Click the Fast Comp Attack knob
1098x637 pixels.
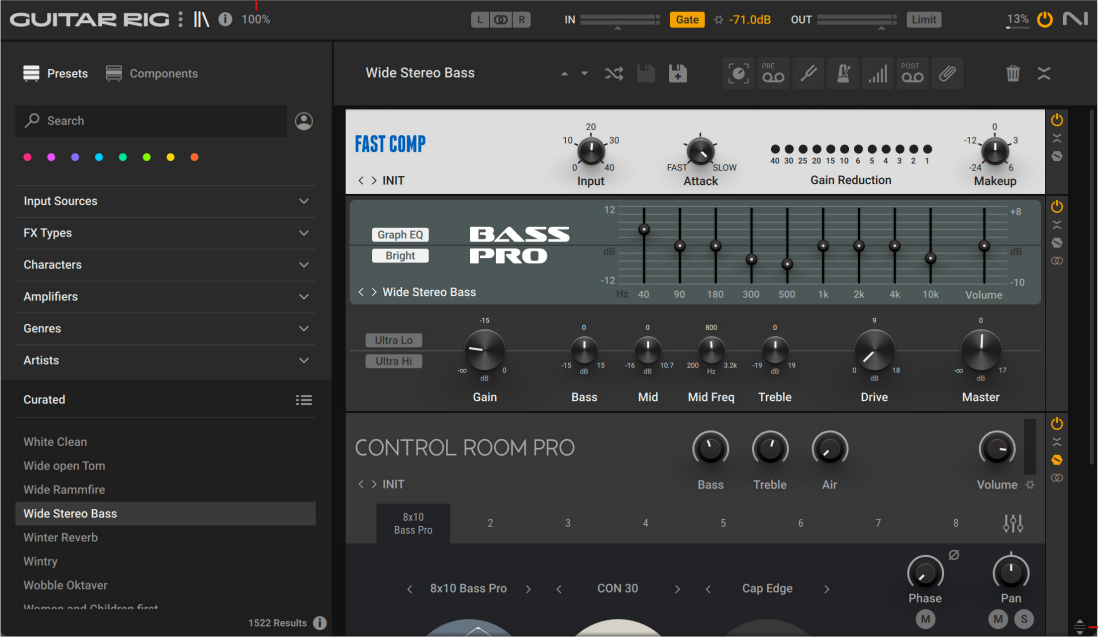[700, 150]
